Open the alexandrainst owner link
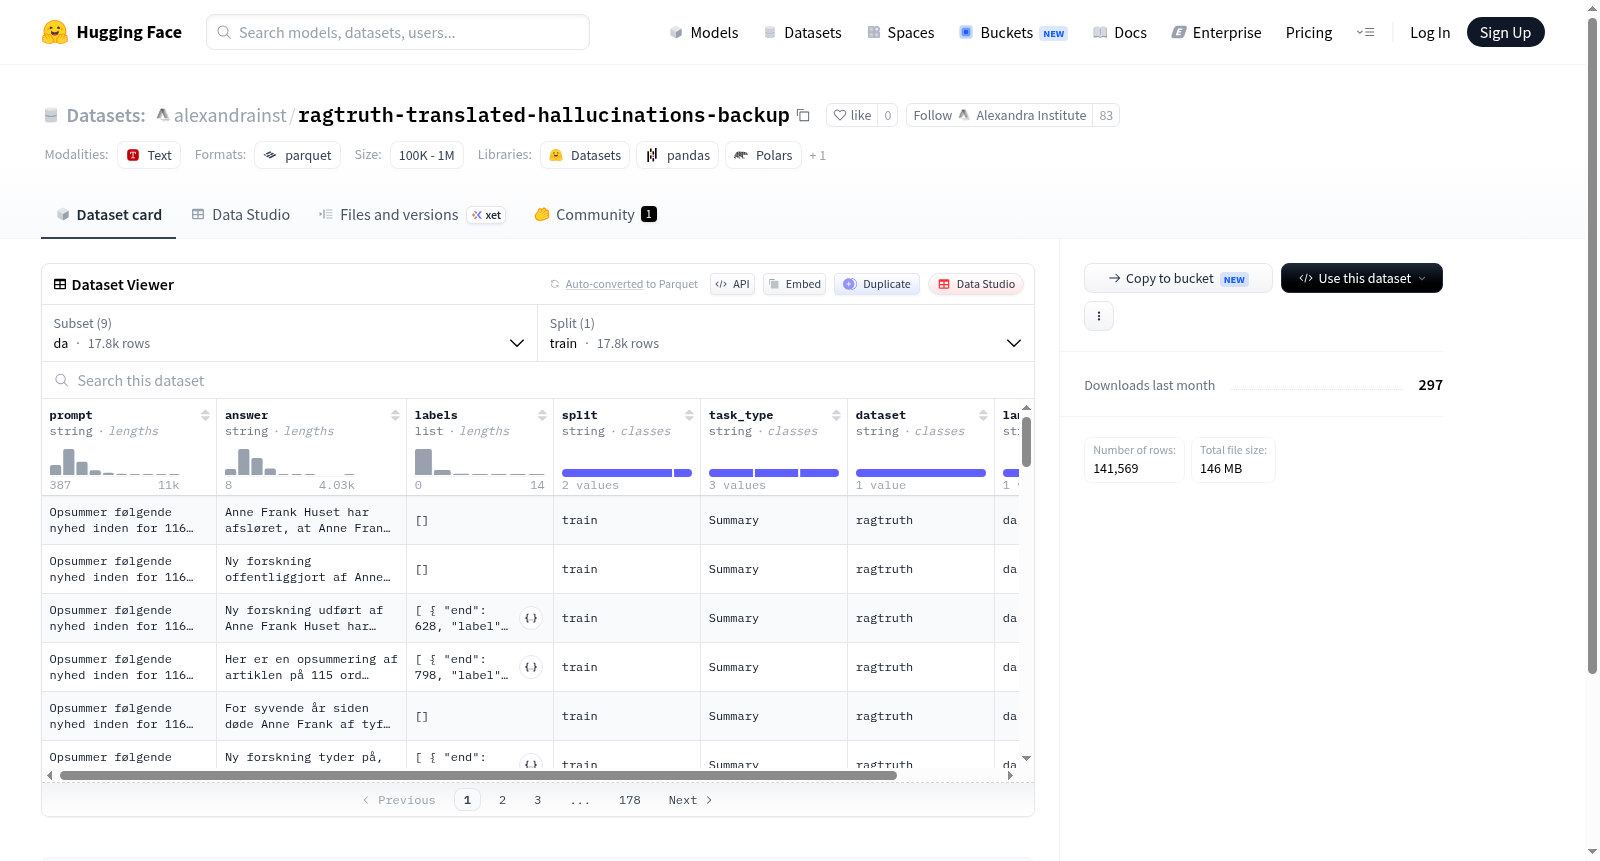This screenshot has width=1600, height=861. (230, 115)
